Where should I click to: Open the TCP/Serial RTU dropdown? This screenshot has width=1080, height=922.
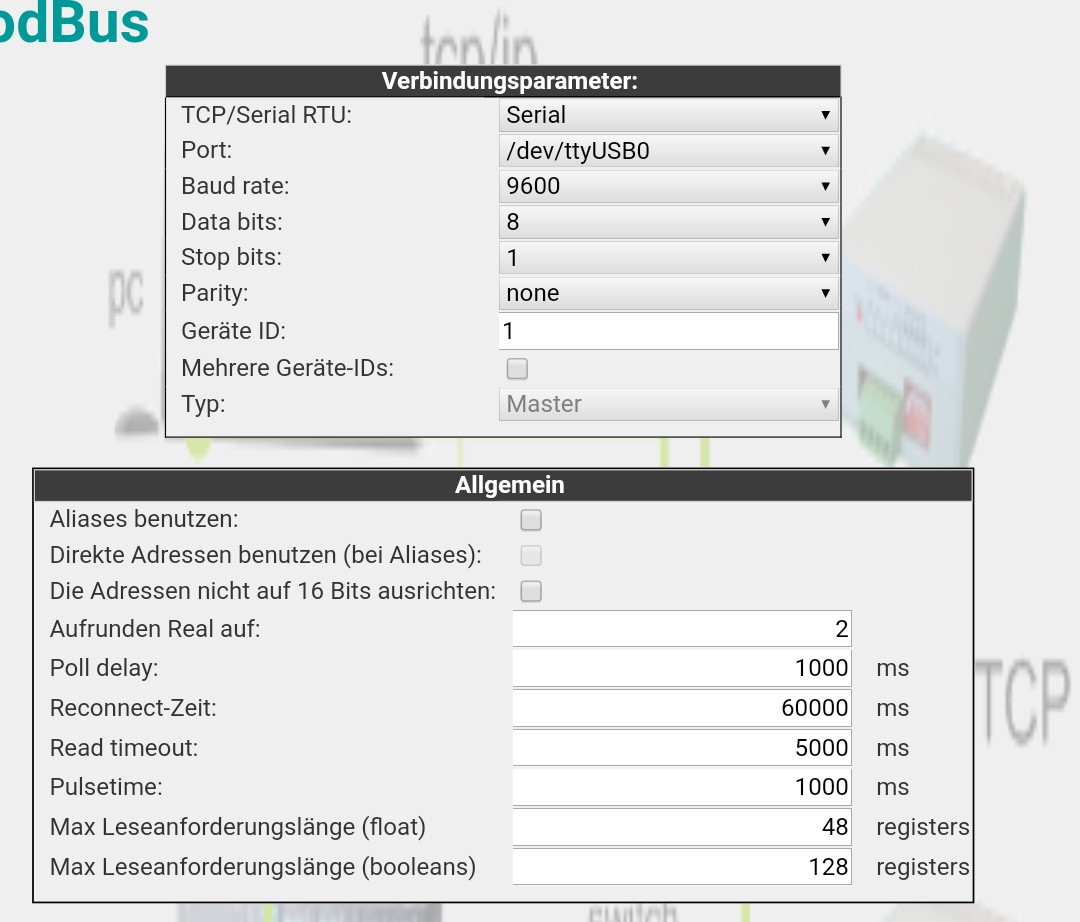point(668,115)
